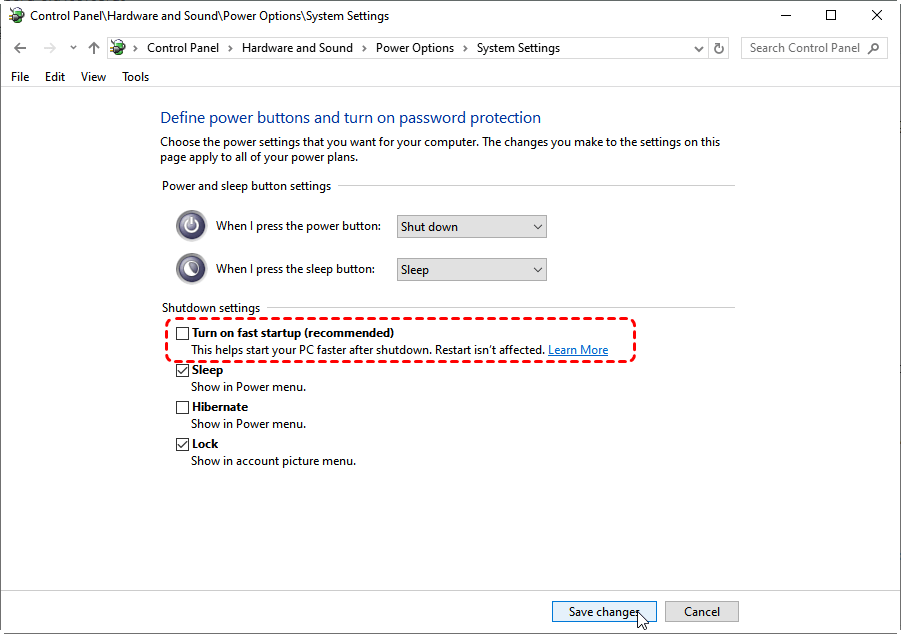Click the power button icon
The width and height of the screenshot is (901, 634).
pyautogui.click(x=191, y=226)
